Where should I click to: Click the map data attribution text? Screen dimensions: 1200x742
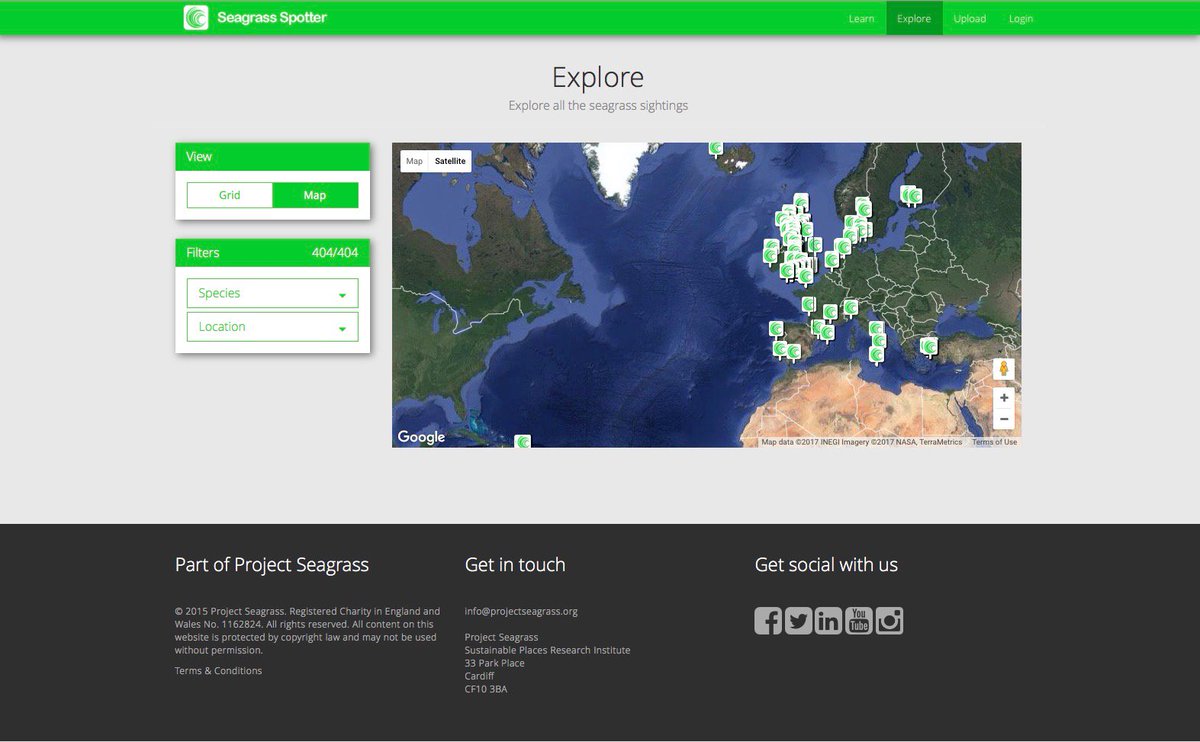point(861,442)
